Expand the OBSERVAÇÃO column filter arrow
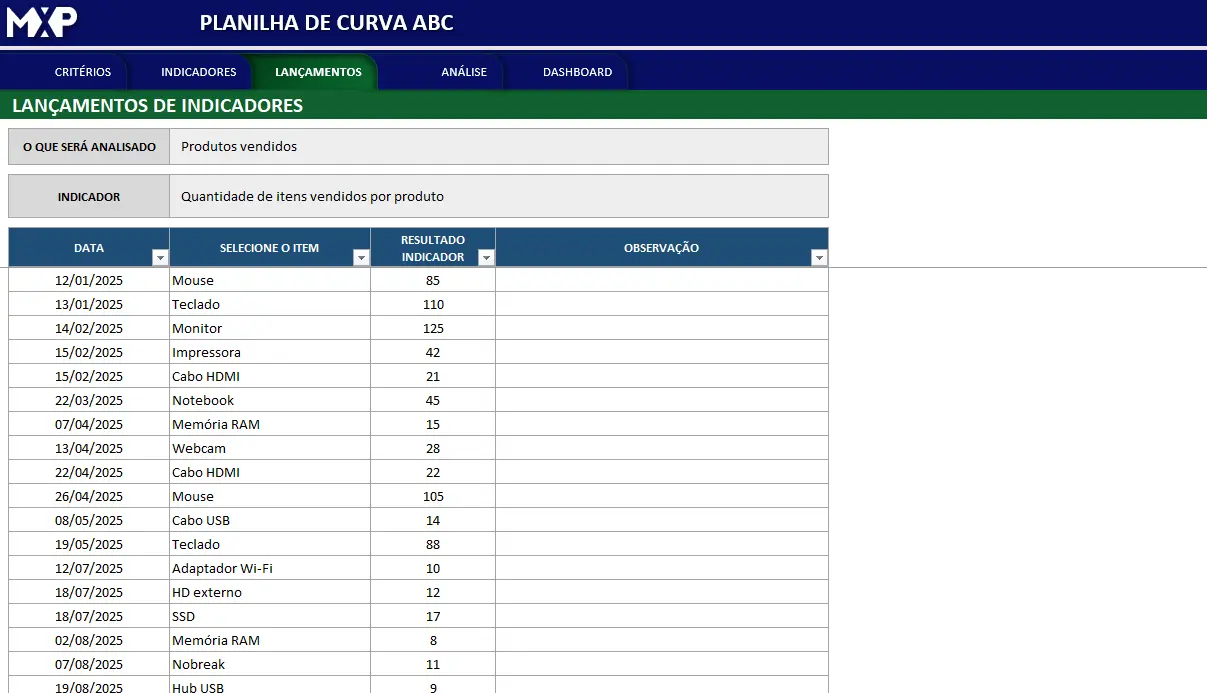This screenshot has width=1207, height=693. [x=819, y=258]
